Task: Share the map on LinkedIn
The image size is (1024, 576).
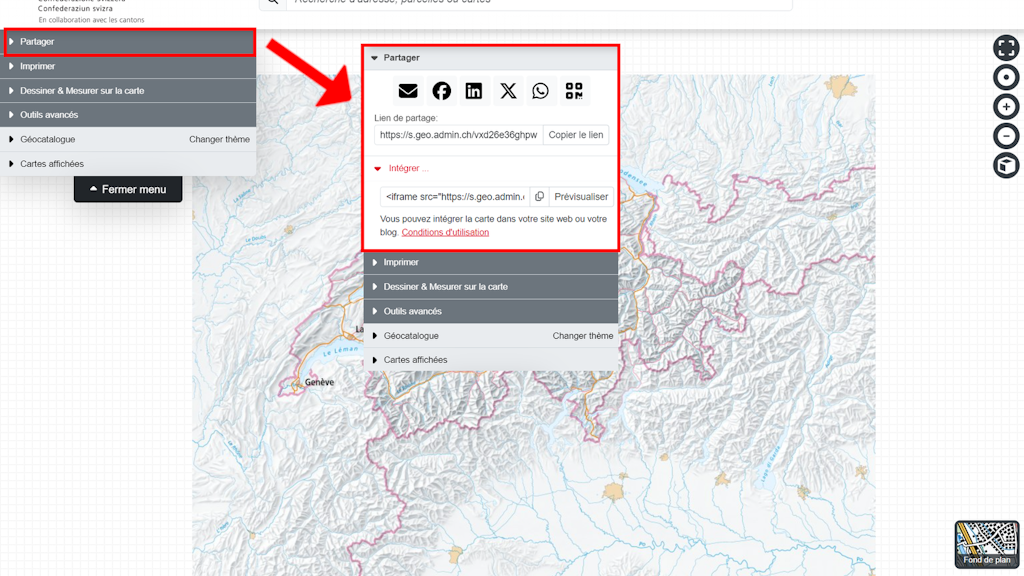Action: point(474,91)
